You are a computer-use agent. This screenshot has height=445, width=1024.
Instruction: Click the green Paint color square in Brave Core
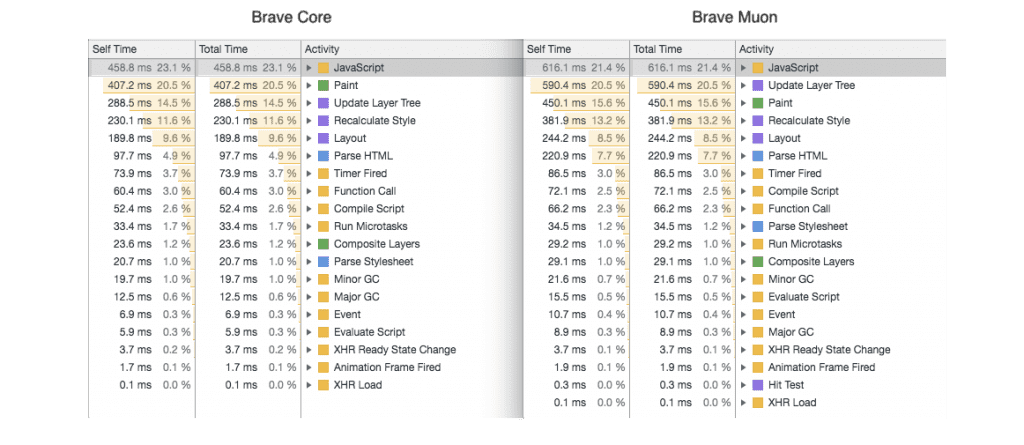(x=323, y=86)
